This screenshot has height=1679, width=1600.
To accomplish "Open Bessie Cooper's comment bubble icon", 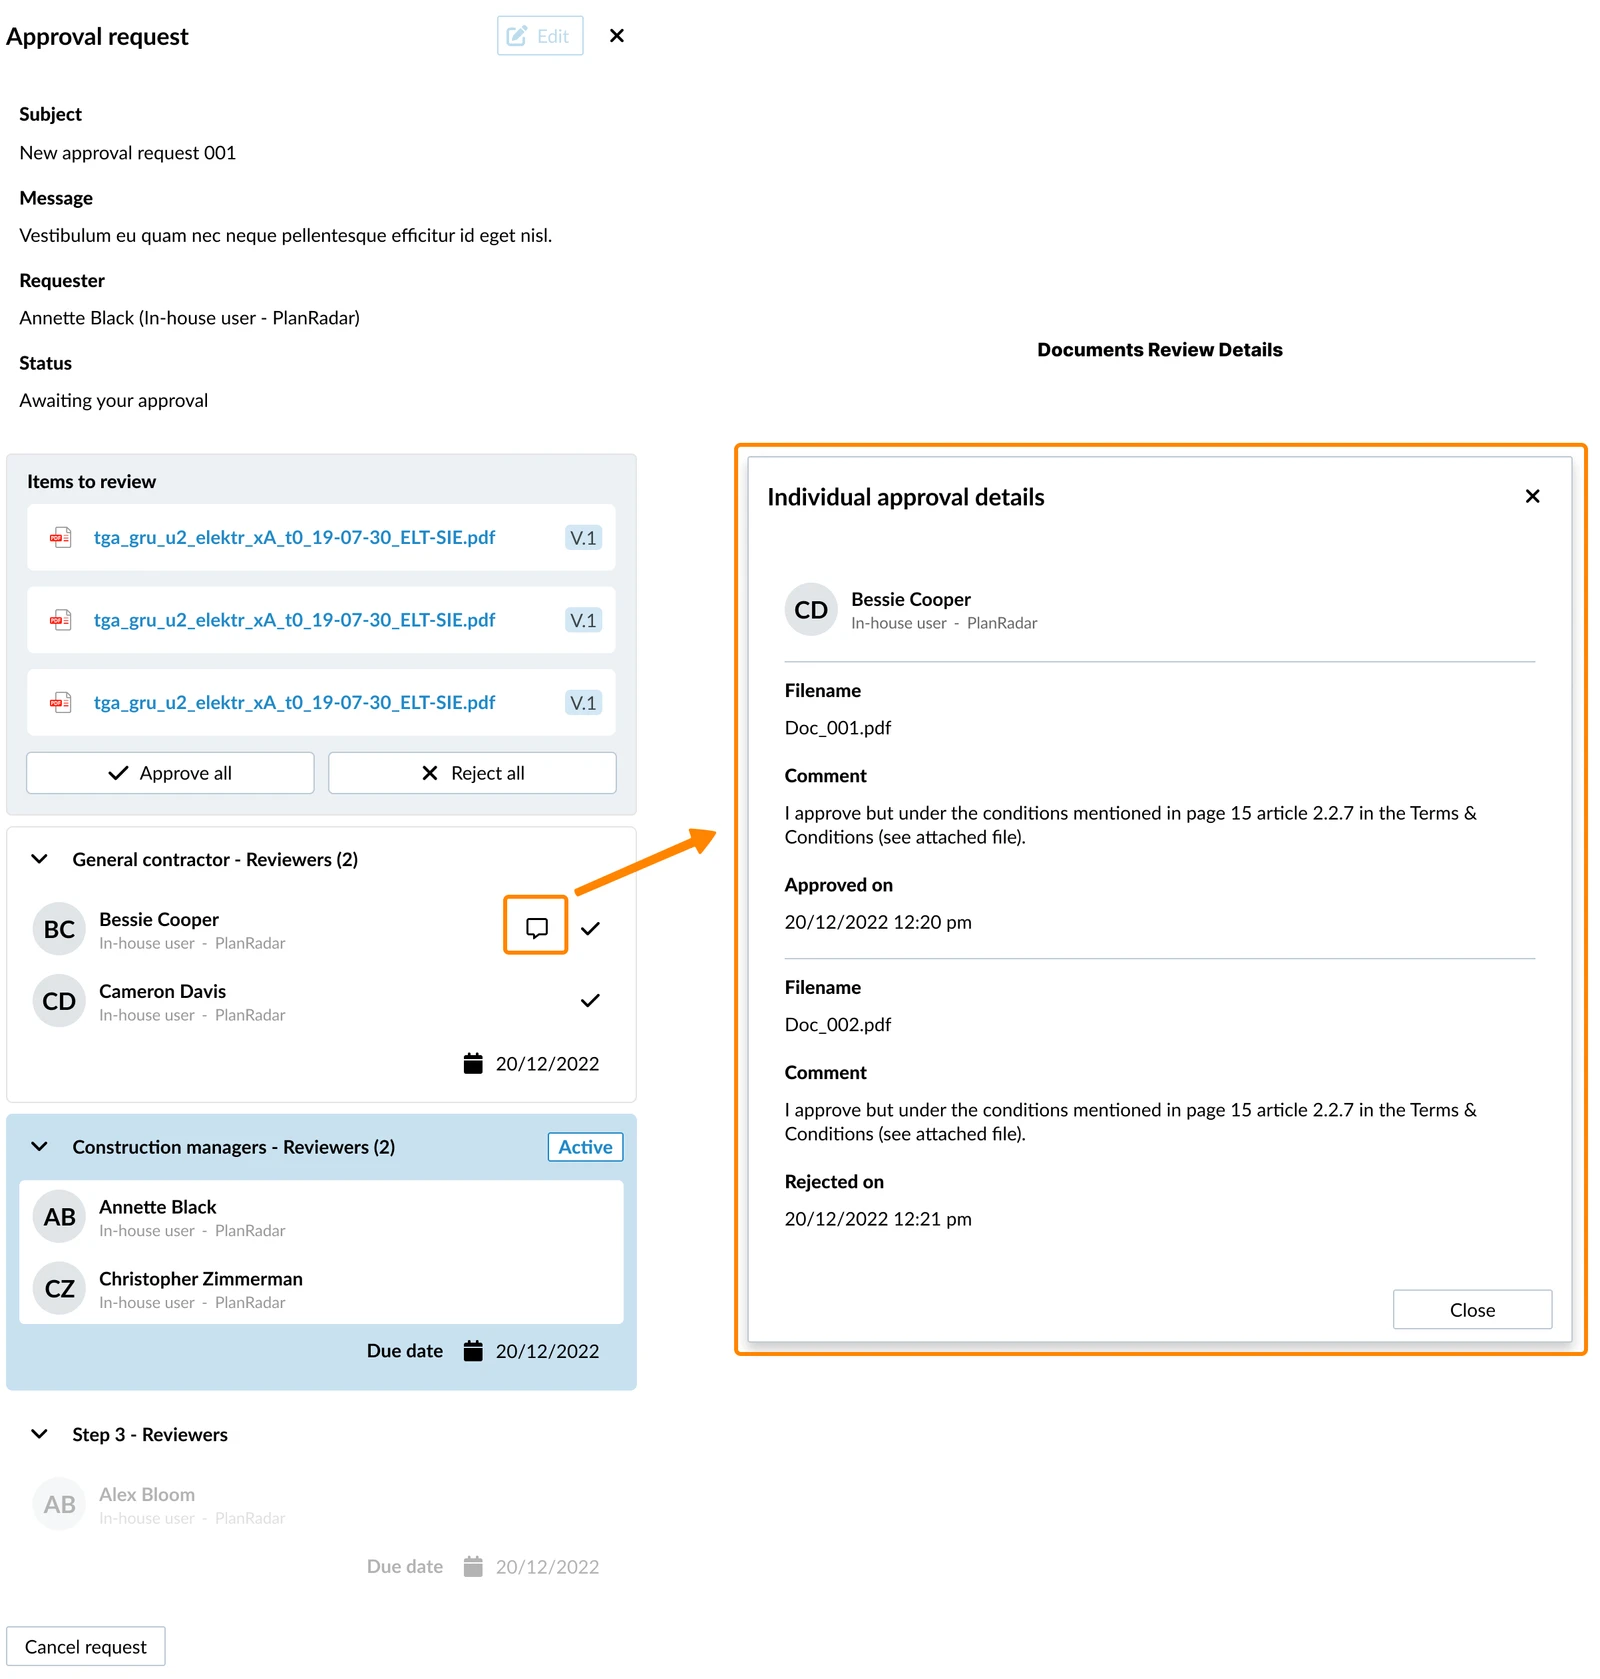I will [536, 927].
